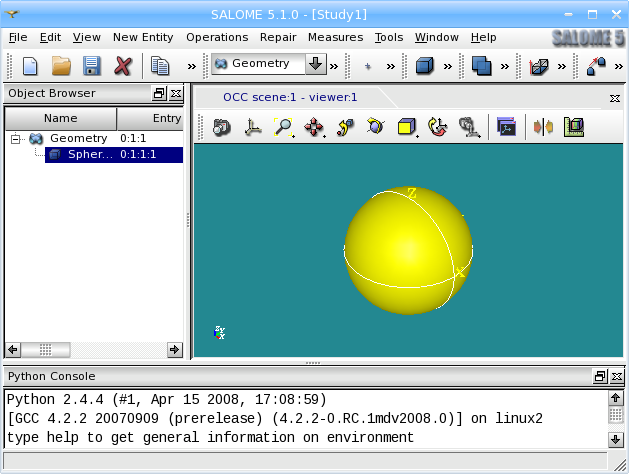Open the New Entity menu

143,37
